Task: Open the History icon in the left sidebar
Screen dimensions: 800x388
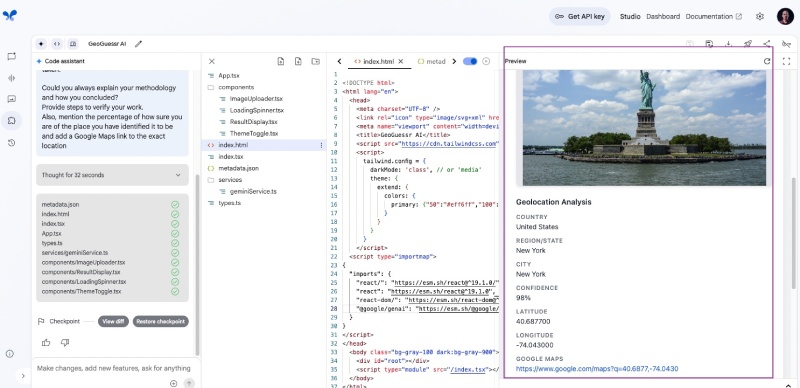Action: [x=11, y=143]
